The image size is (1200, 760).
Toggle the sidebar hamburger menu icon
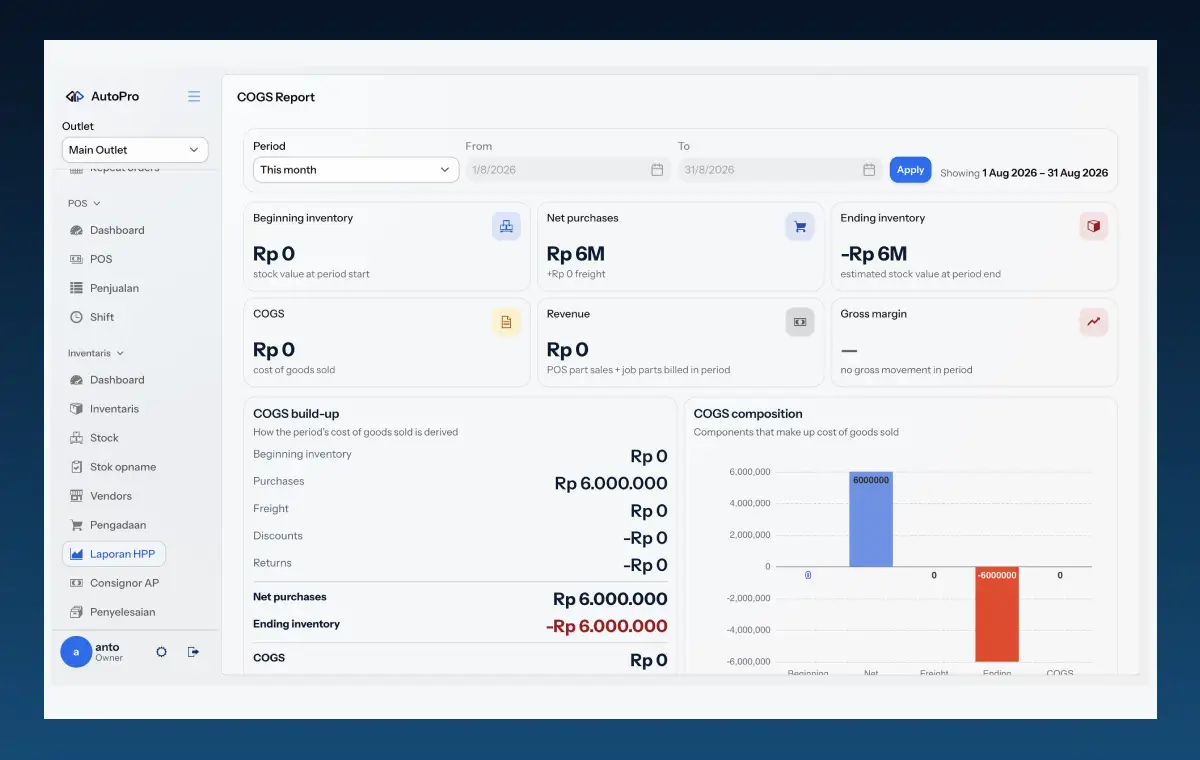[194, 96]
